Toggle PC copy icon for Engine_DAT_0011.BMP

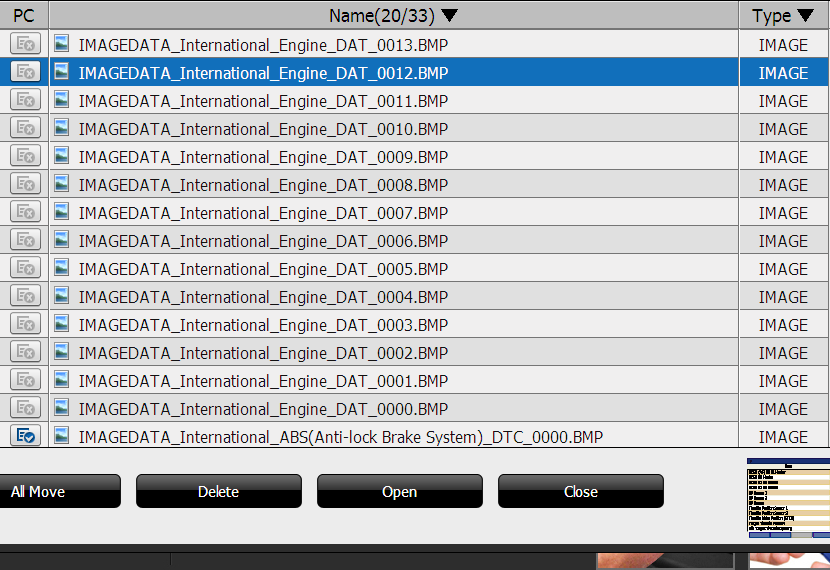pos(25,100)
